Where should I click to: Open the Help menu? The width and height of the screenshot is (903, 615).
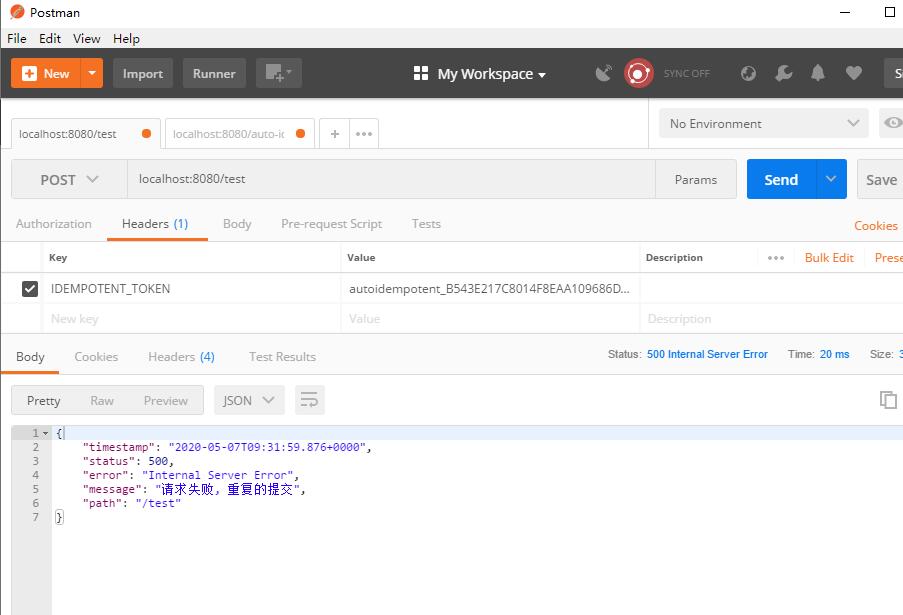126,39
